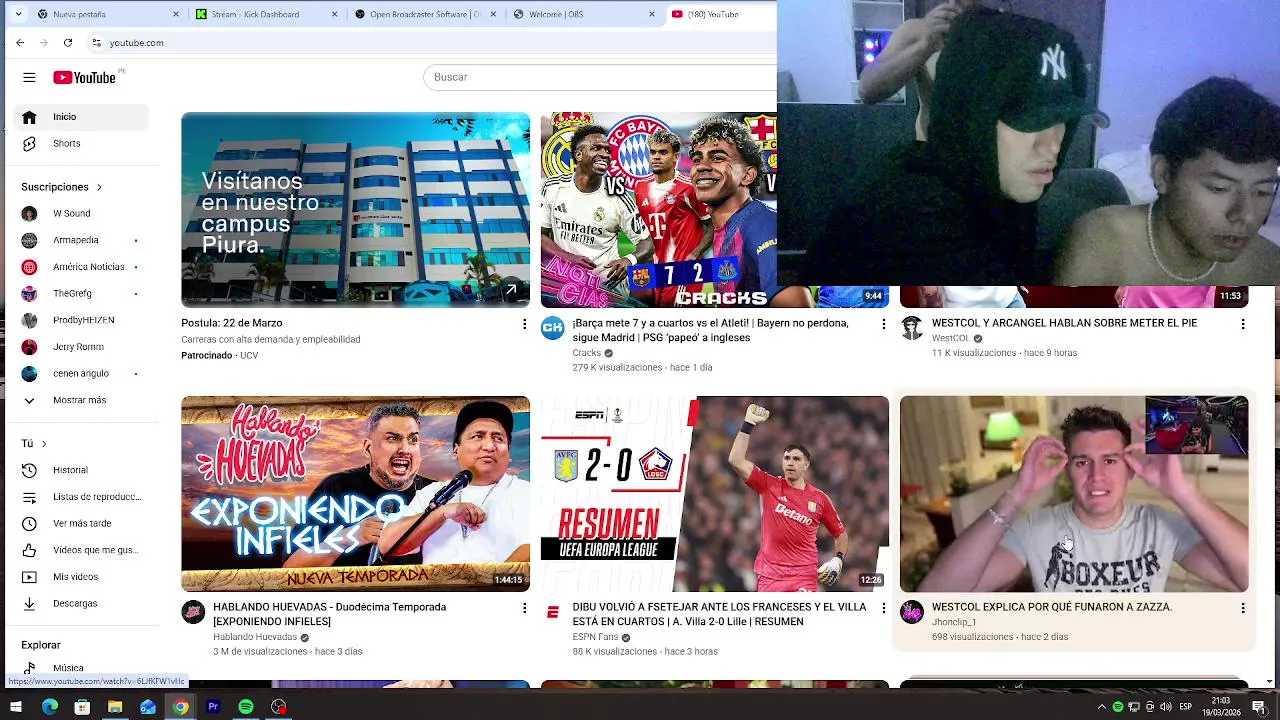Open ESPN Fans channel avatar

coord(552,612)
